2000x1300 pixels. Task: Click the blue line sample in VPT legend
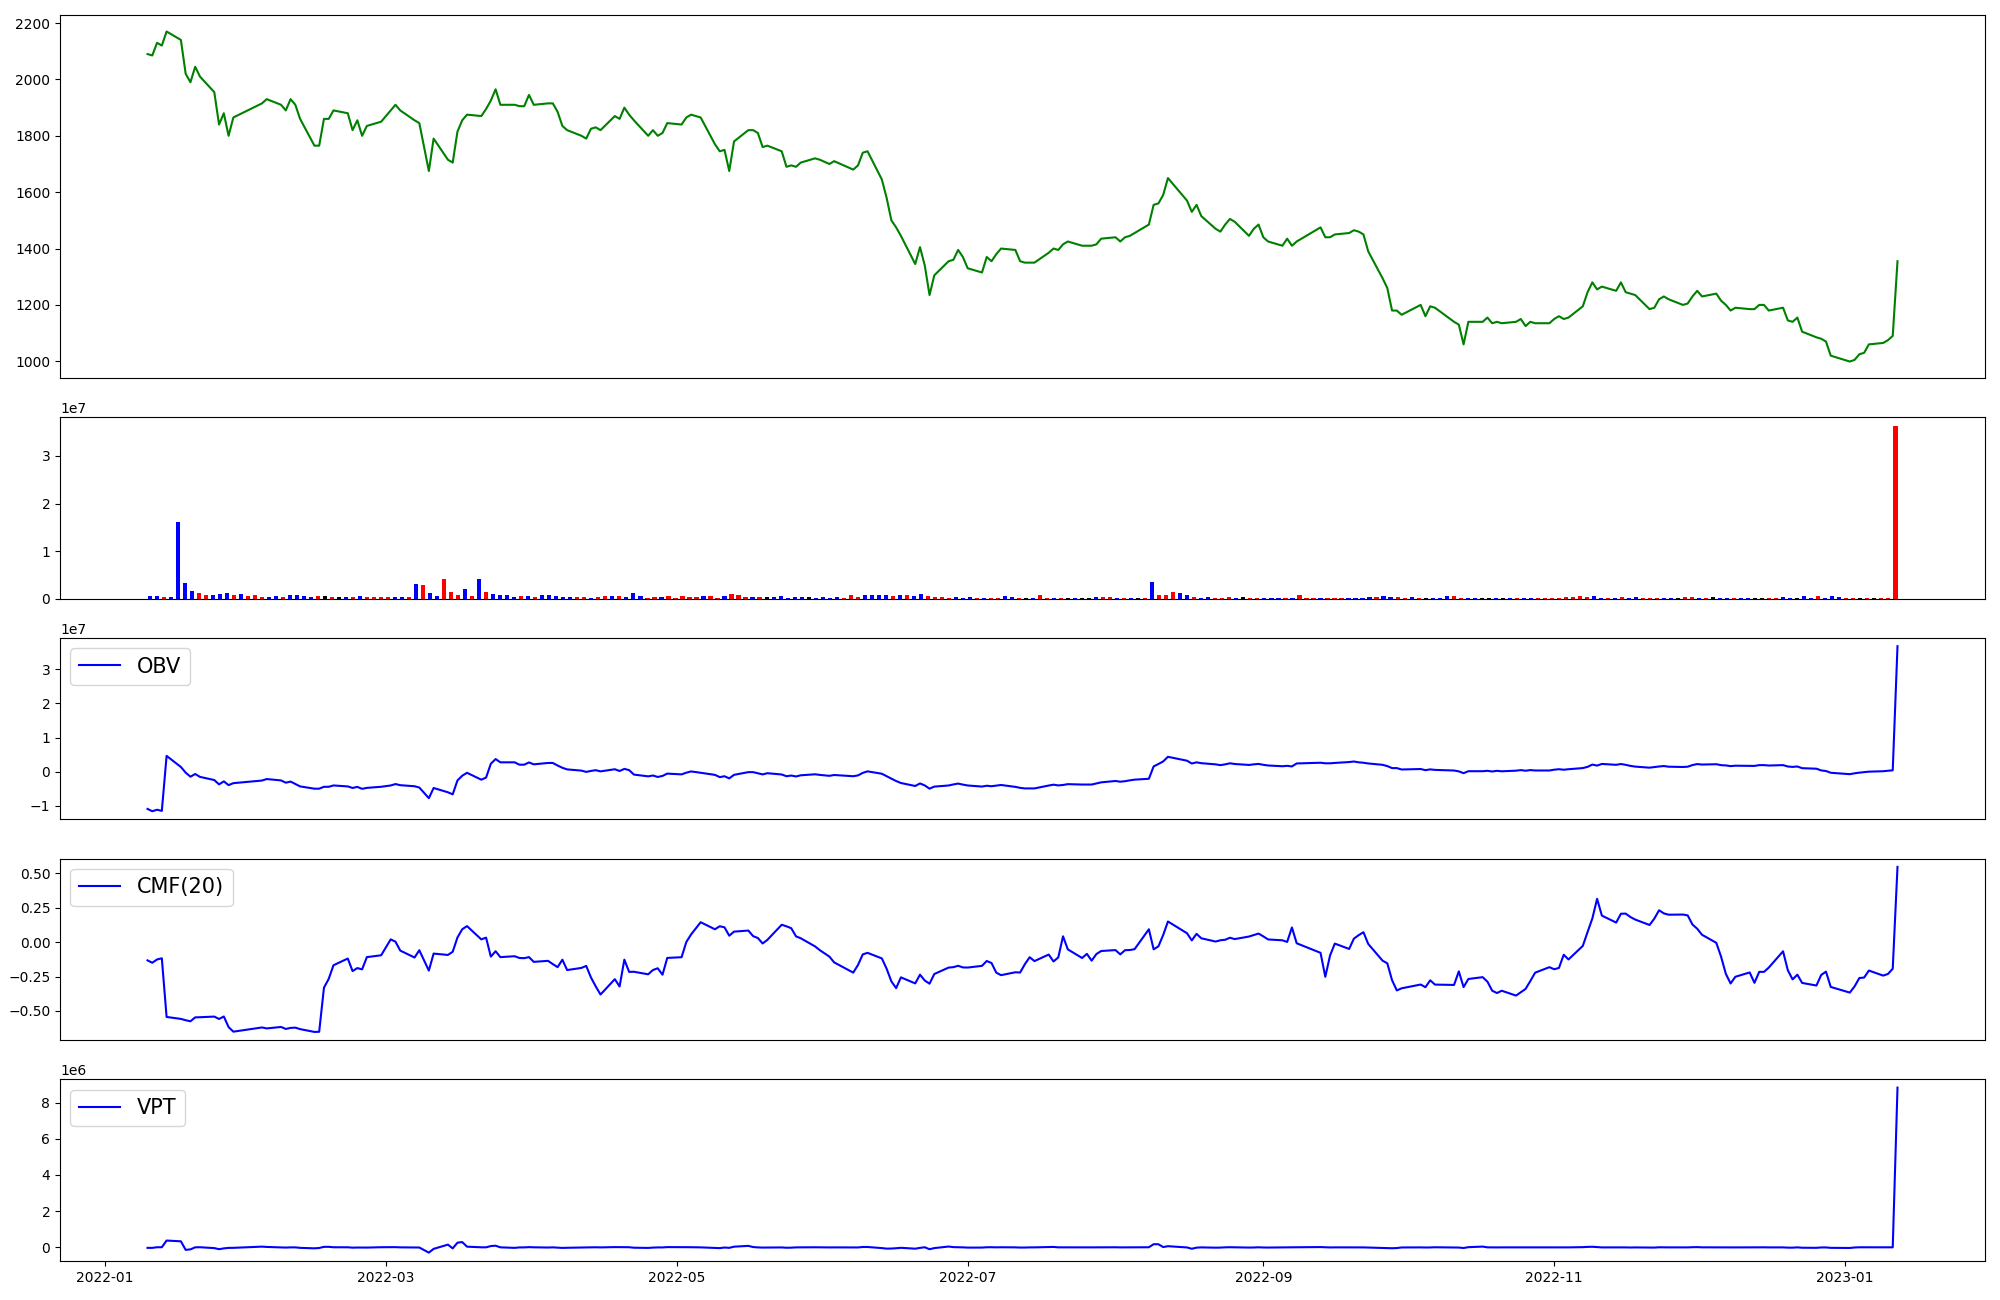(x=100, y=1107)
